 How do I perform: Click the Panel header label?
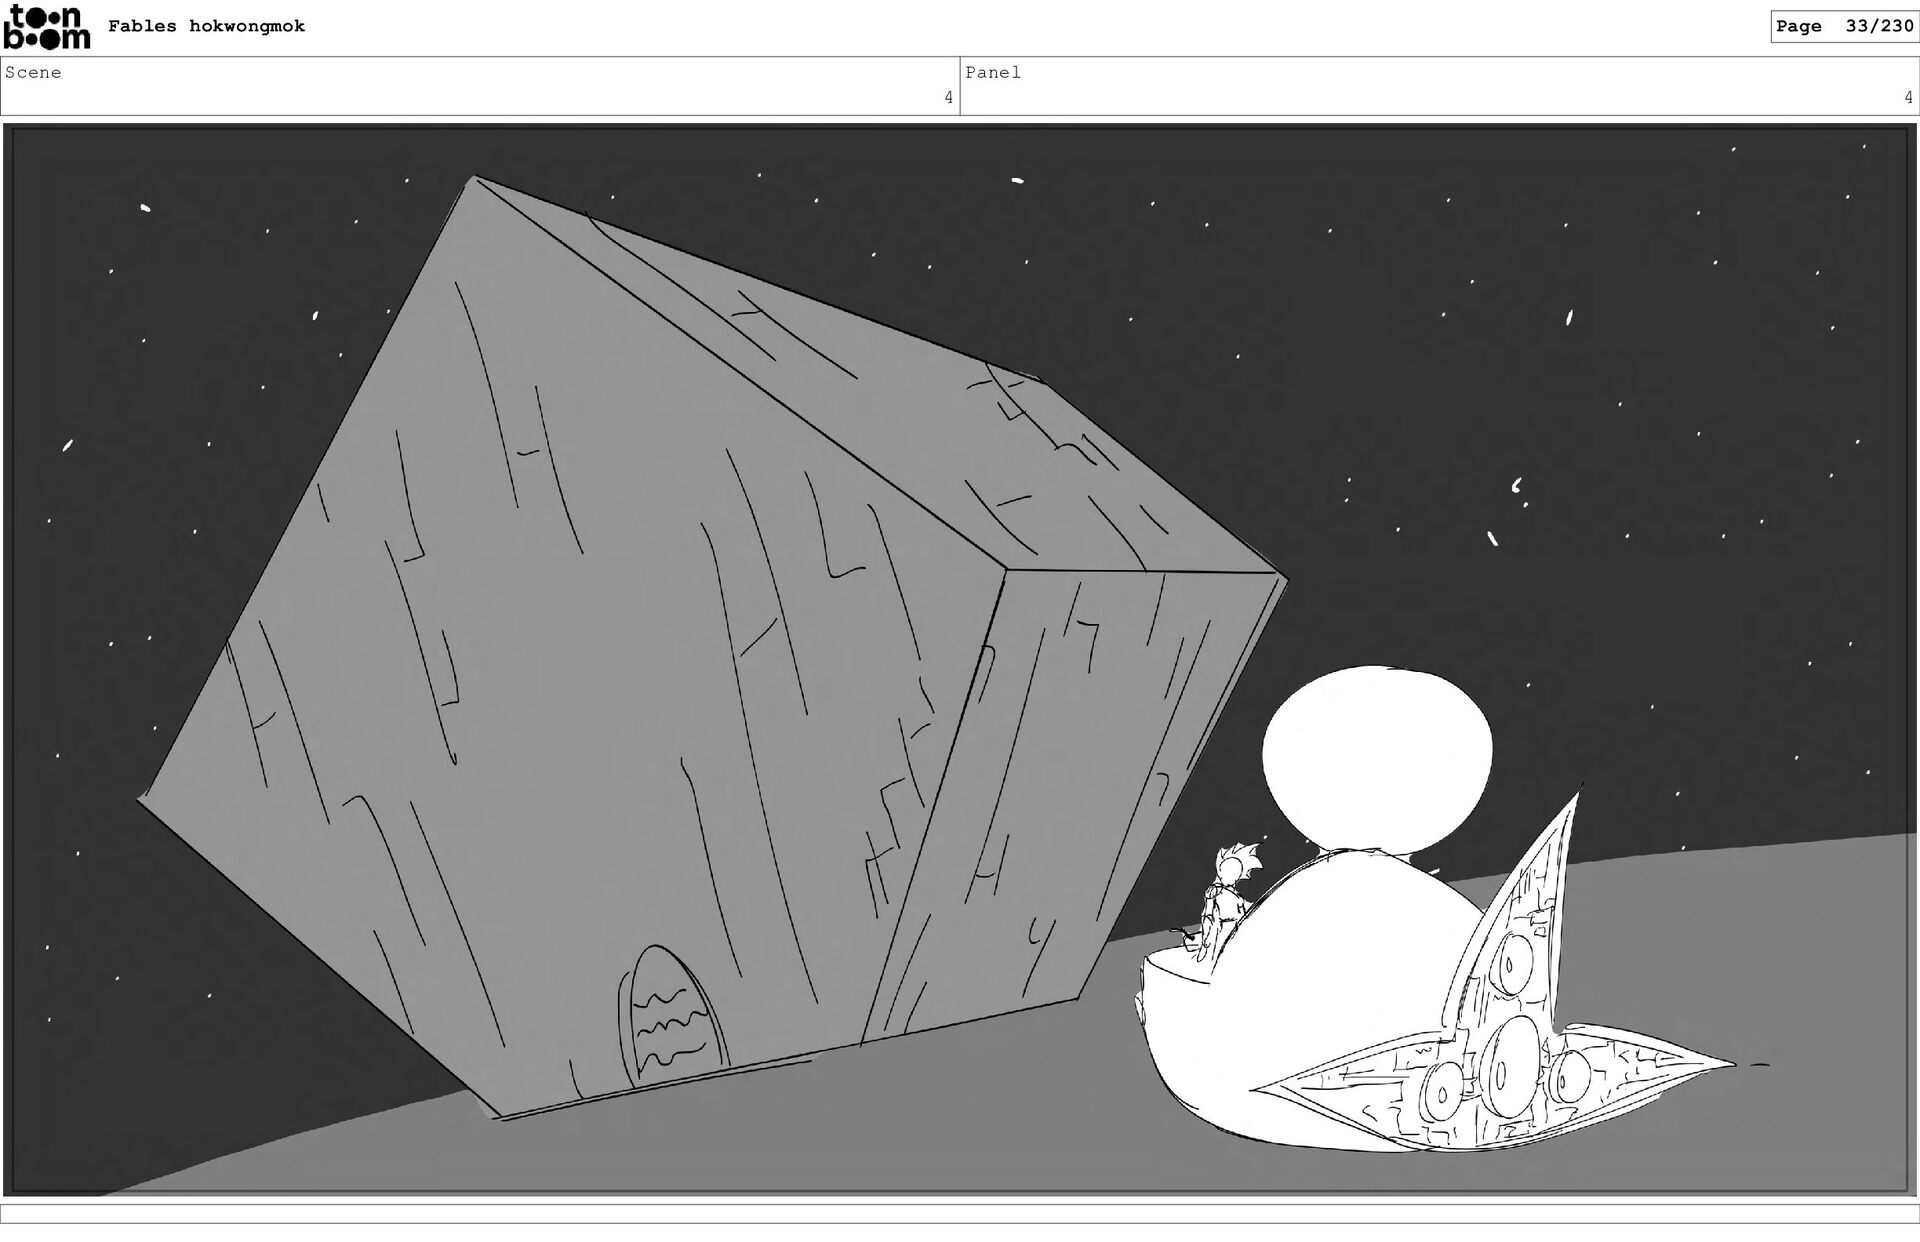[x=992, y=73]
